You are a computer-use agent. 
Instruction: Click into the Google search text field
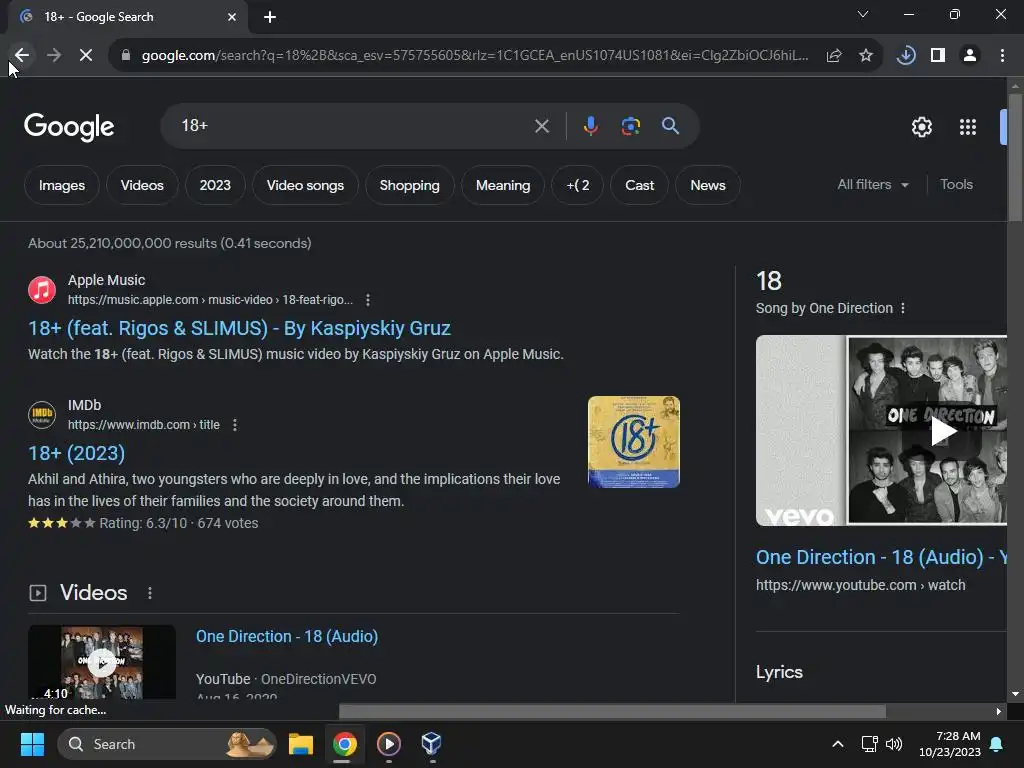click(x=353, y=126)
